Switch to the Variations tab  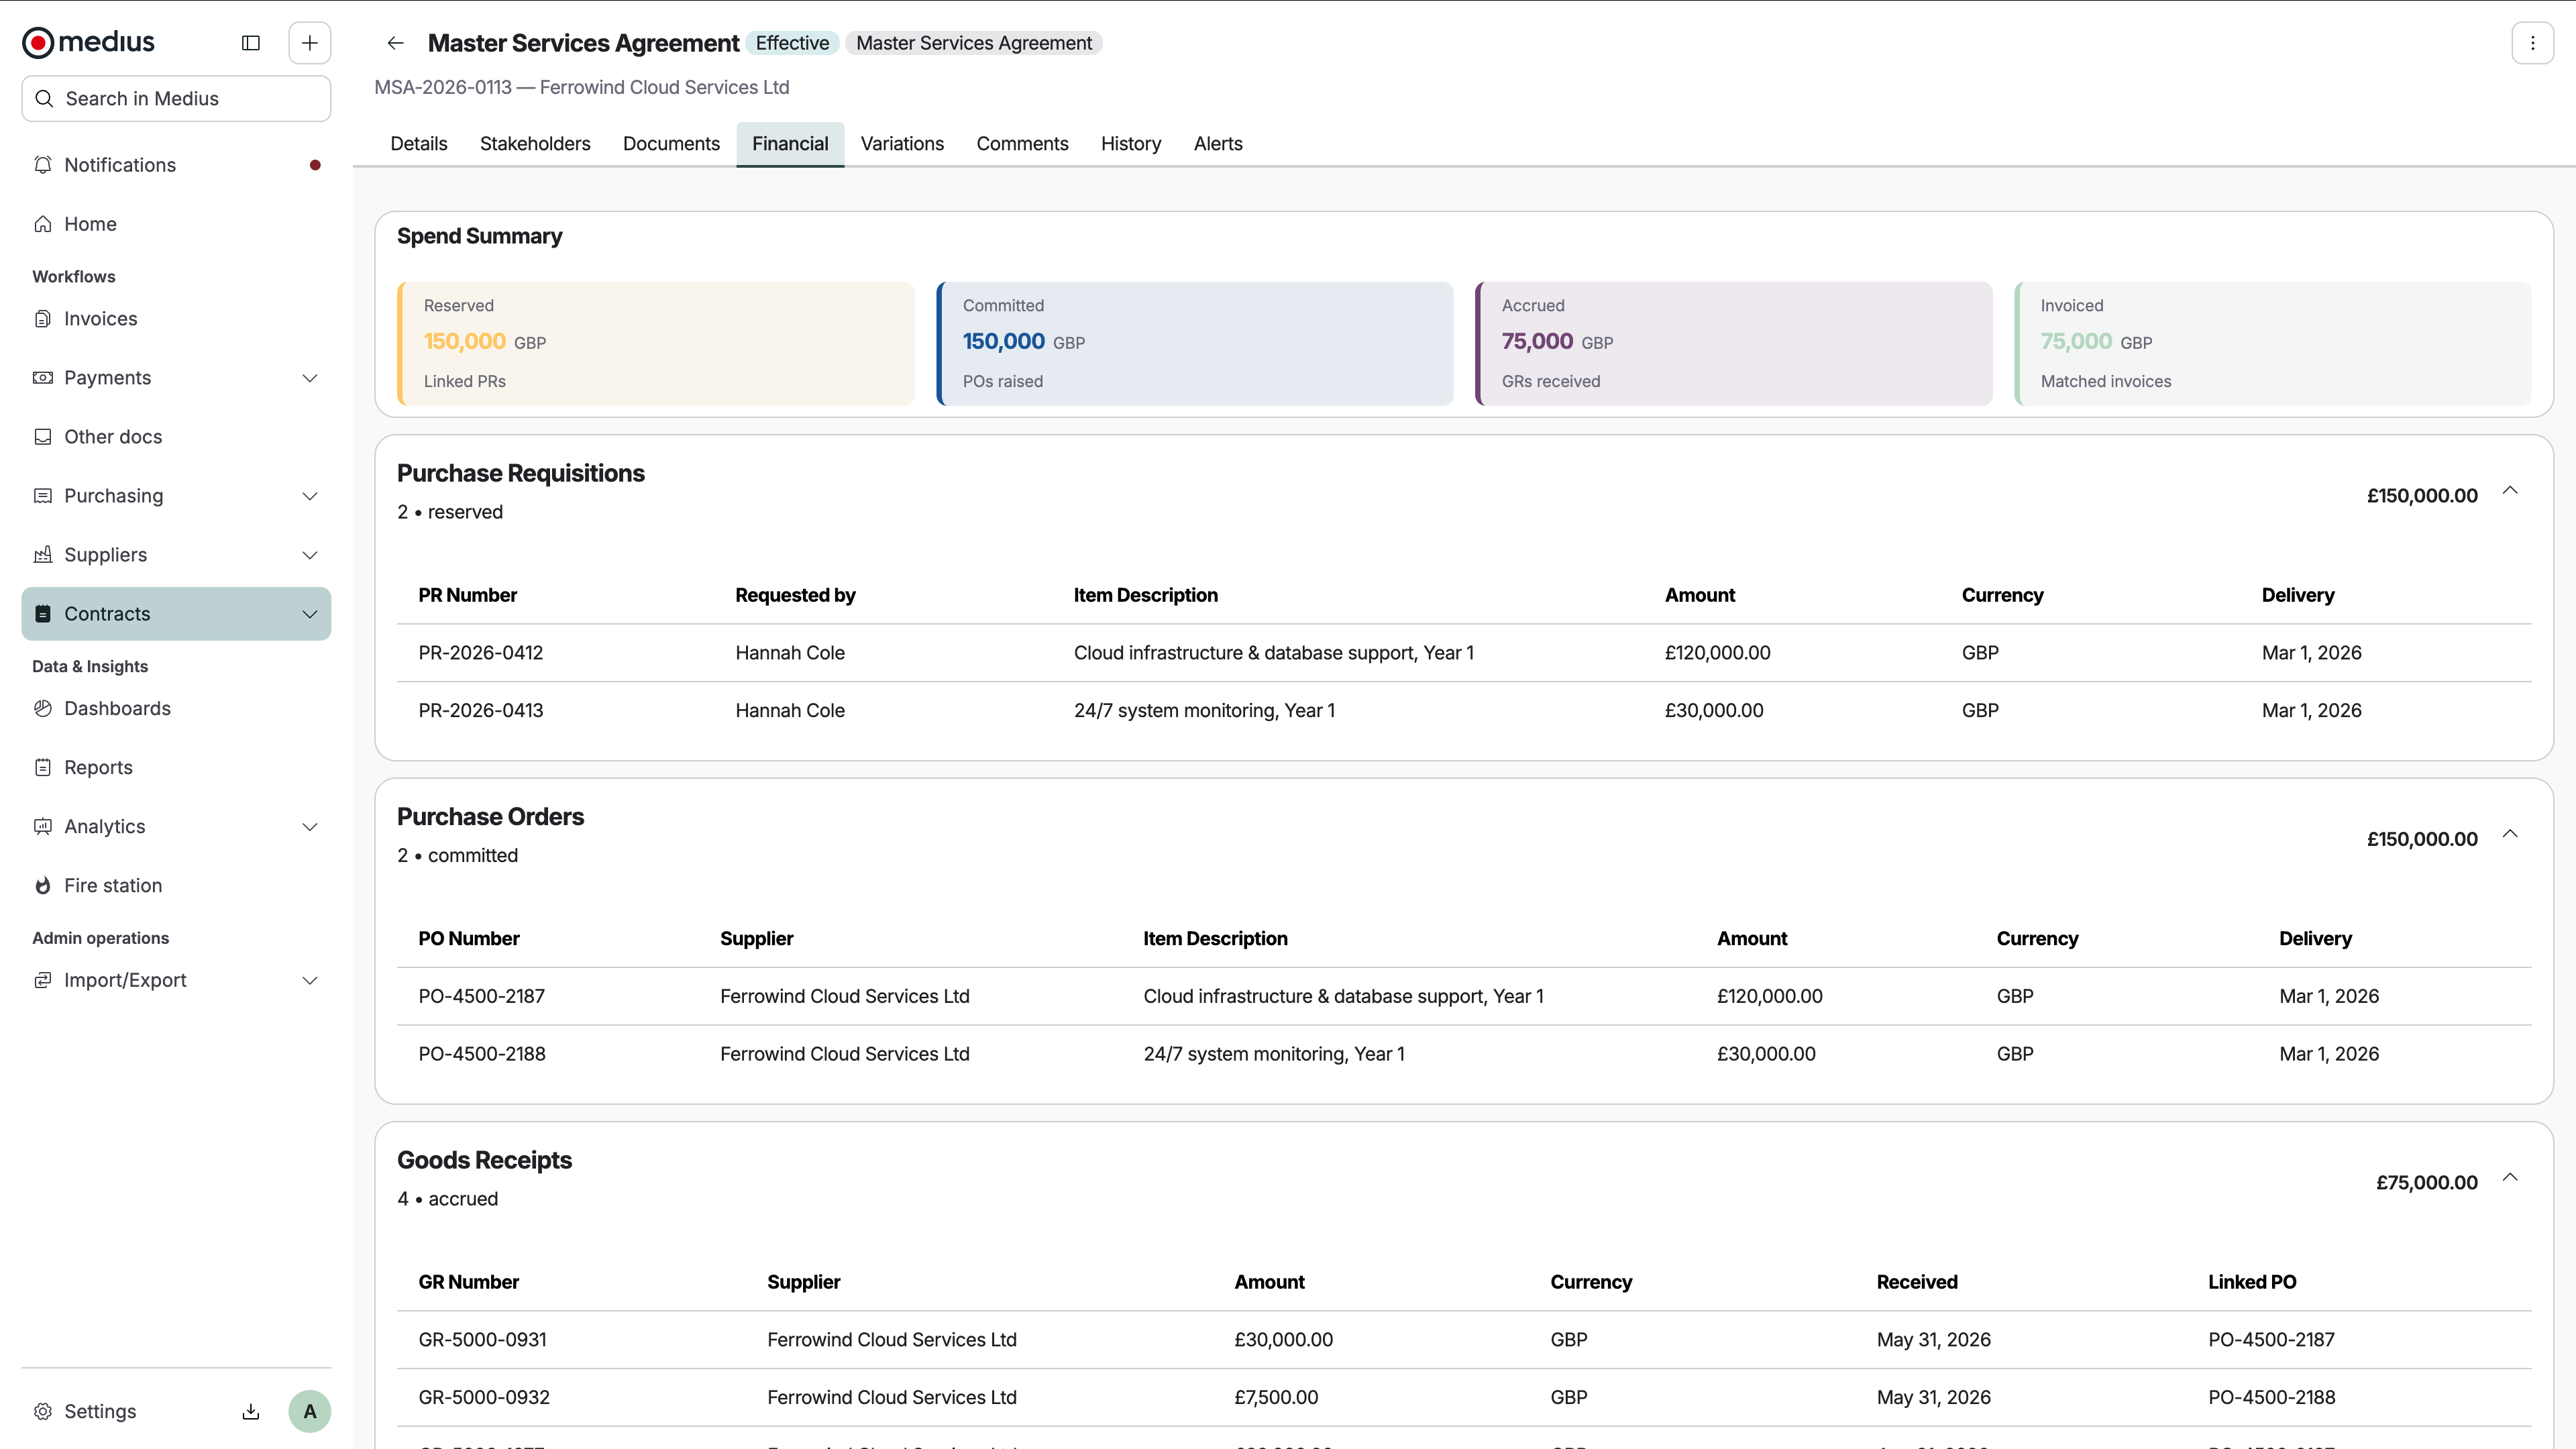(902, 144)
